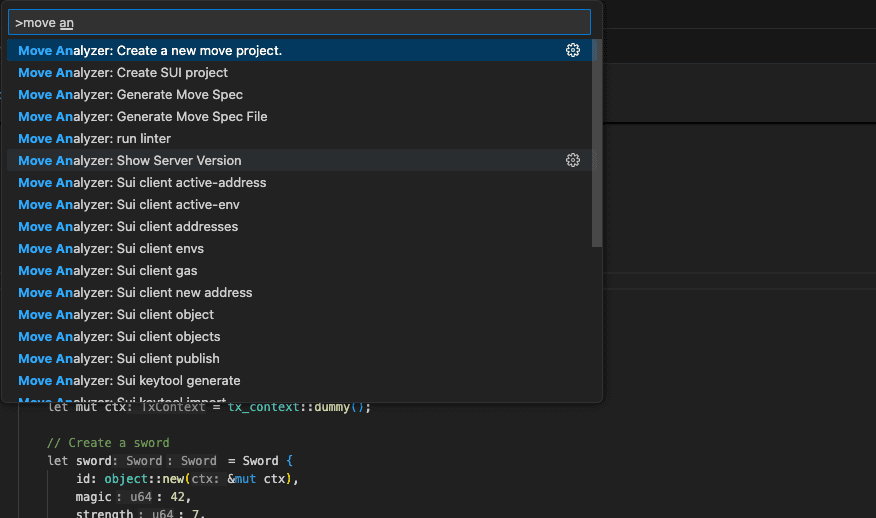Run 'Sui client gas' command
Image resolution: width=876 pixels, height=518 pixels.
point(299,270)
